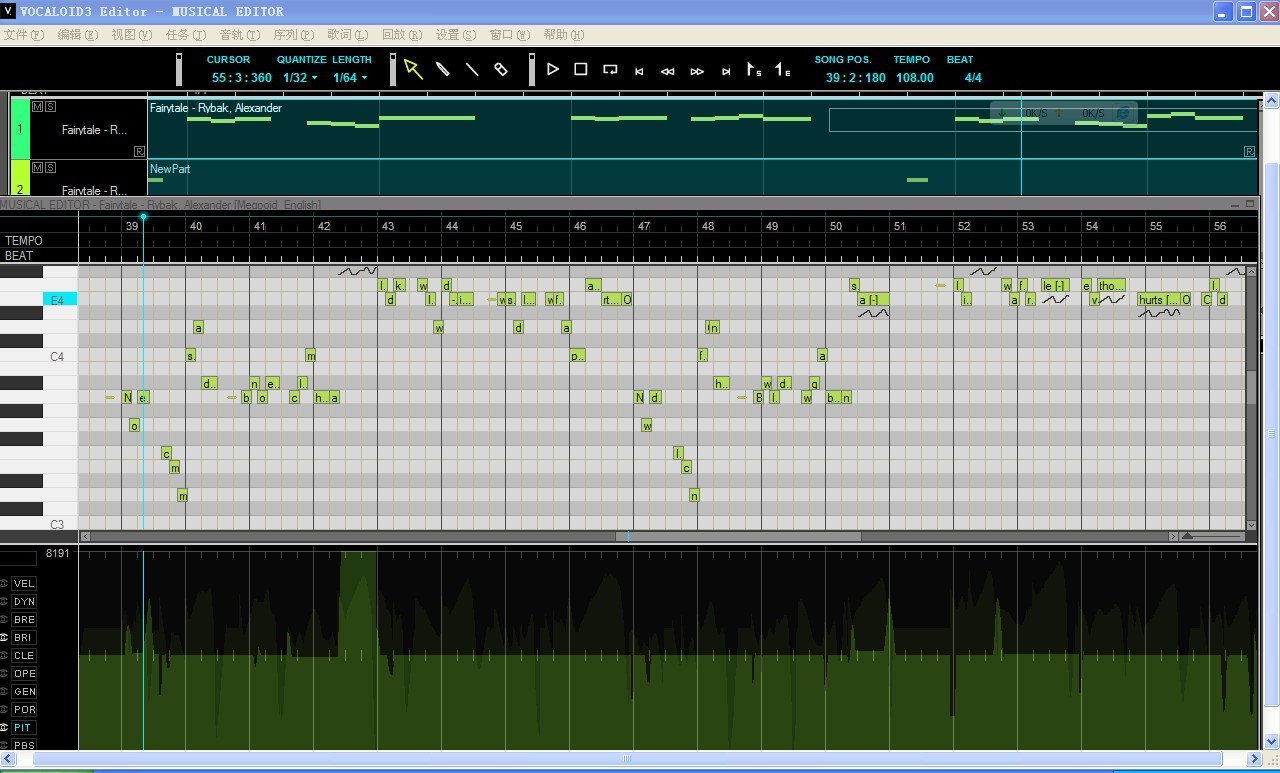1280x773 pixels.
Task: Jump to the song end
Action: tap(726, 71)
